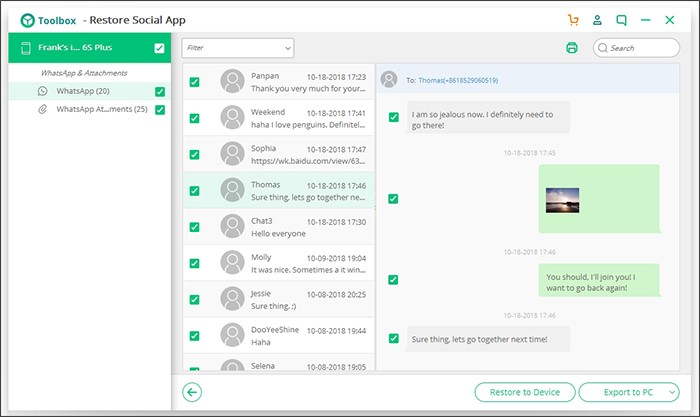The height and width of the screenshot is (417, 700).
Task: Open the user account icon
Action: pyautogui.click(x=597, y=20)
